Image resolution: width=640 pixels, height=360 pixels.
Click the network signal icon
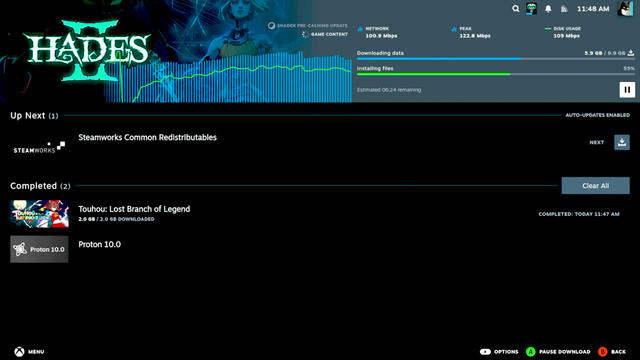[x=564, y=9]
